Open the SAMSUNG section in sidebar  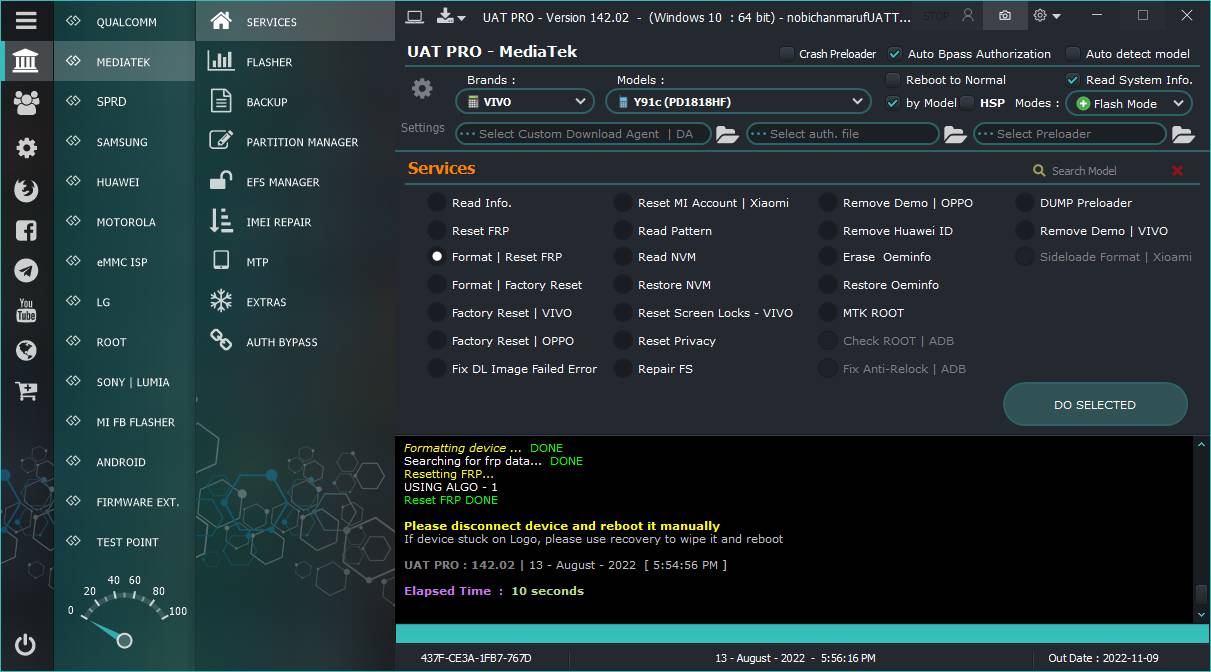[x=125, y=142]
